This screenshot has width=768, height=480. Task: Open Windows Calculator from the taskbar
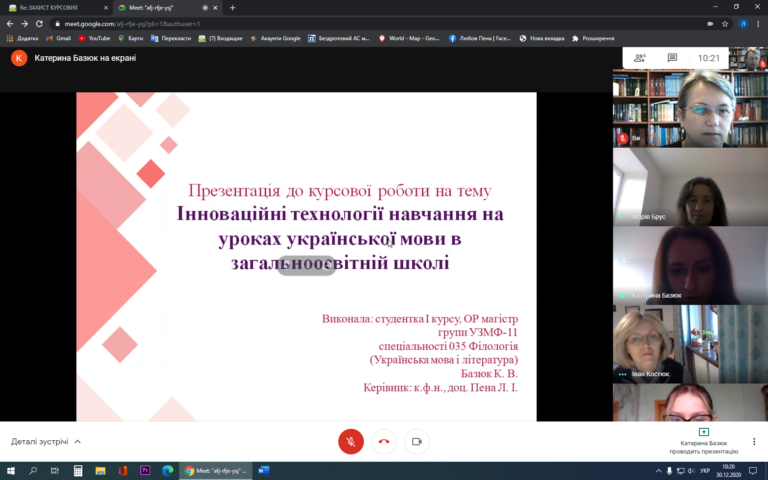(x=78, y=471)
